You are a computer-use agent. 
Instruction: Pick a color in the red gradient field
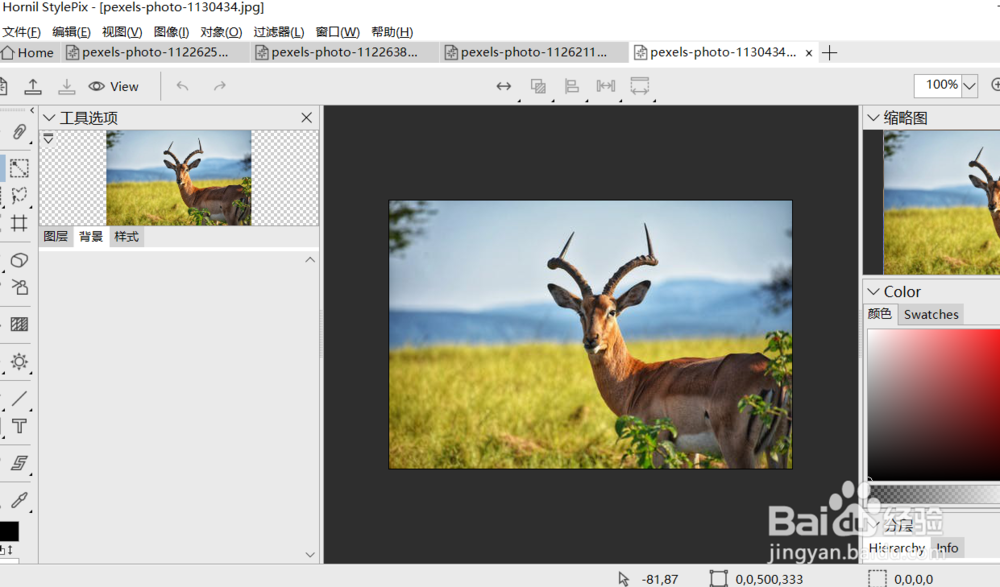(x=934, y=405)
